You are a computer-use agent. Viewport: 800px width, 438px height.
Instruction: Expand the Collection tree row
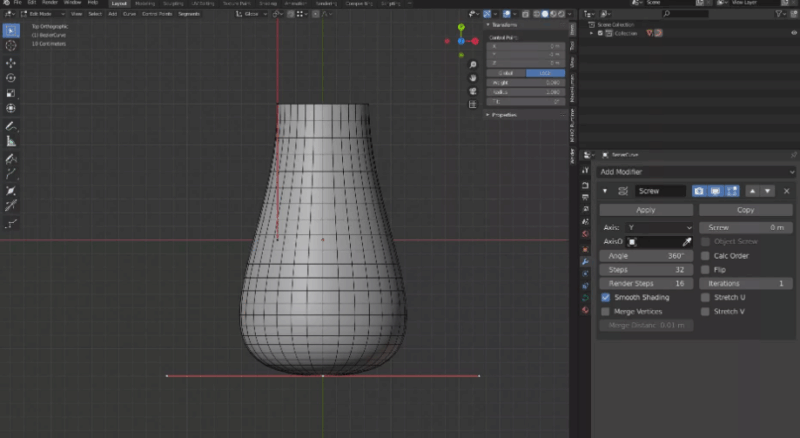pyautogui.click(x=592, y=33)
